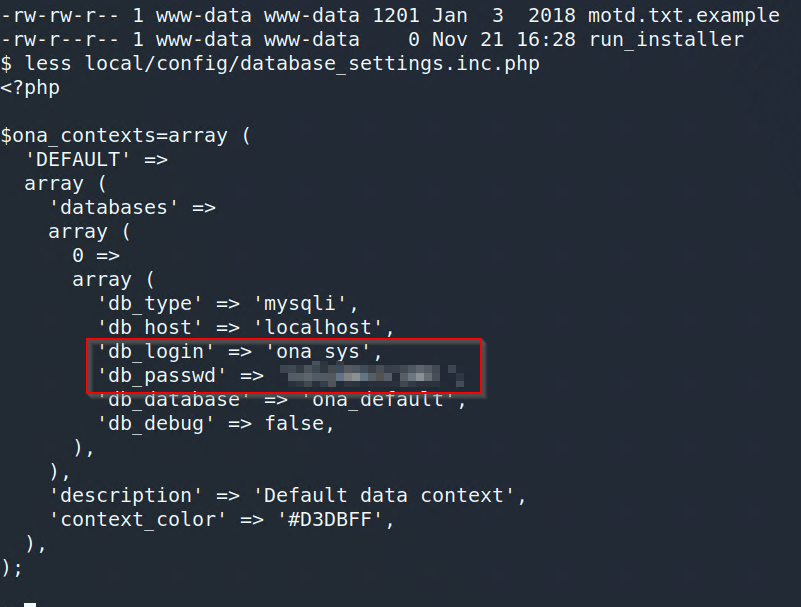Click the 'ona_sys' login value
The width and height of the screenshot is (801, 607).
pyautogui.click(x=318, y=352)
